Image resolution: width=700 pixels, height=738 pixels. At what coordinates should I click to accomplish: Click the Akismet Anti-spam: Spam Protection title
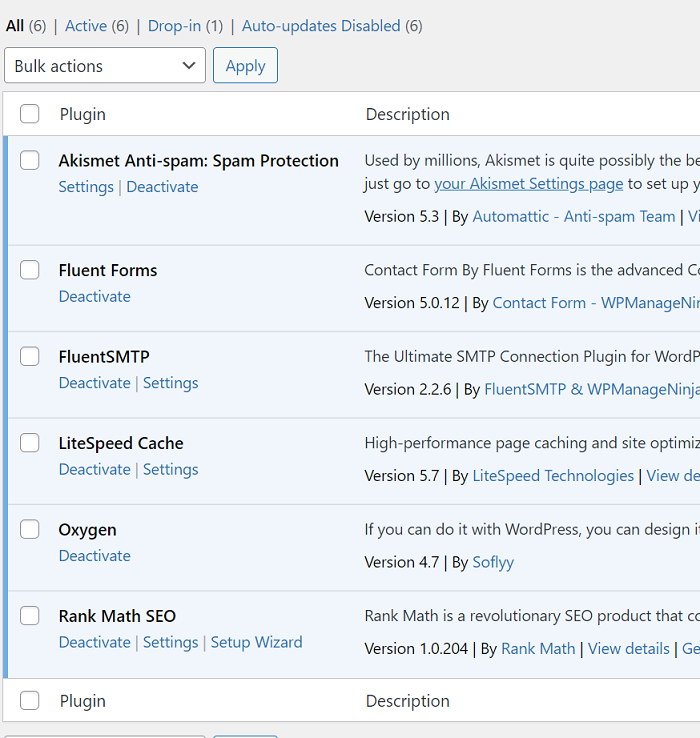tap(199, 161)
